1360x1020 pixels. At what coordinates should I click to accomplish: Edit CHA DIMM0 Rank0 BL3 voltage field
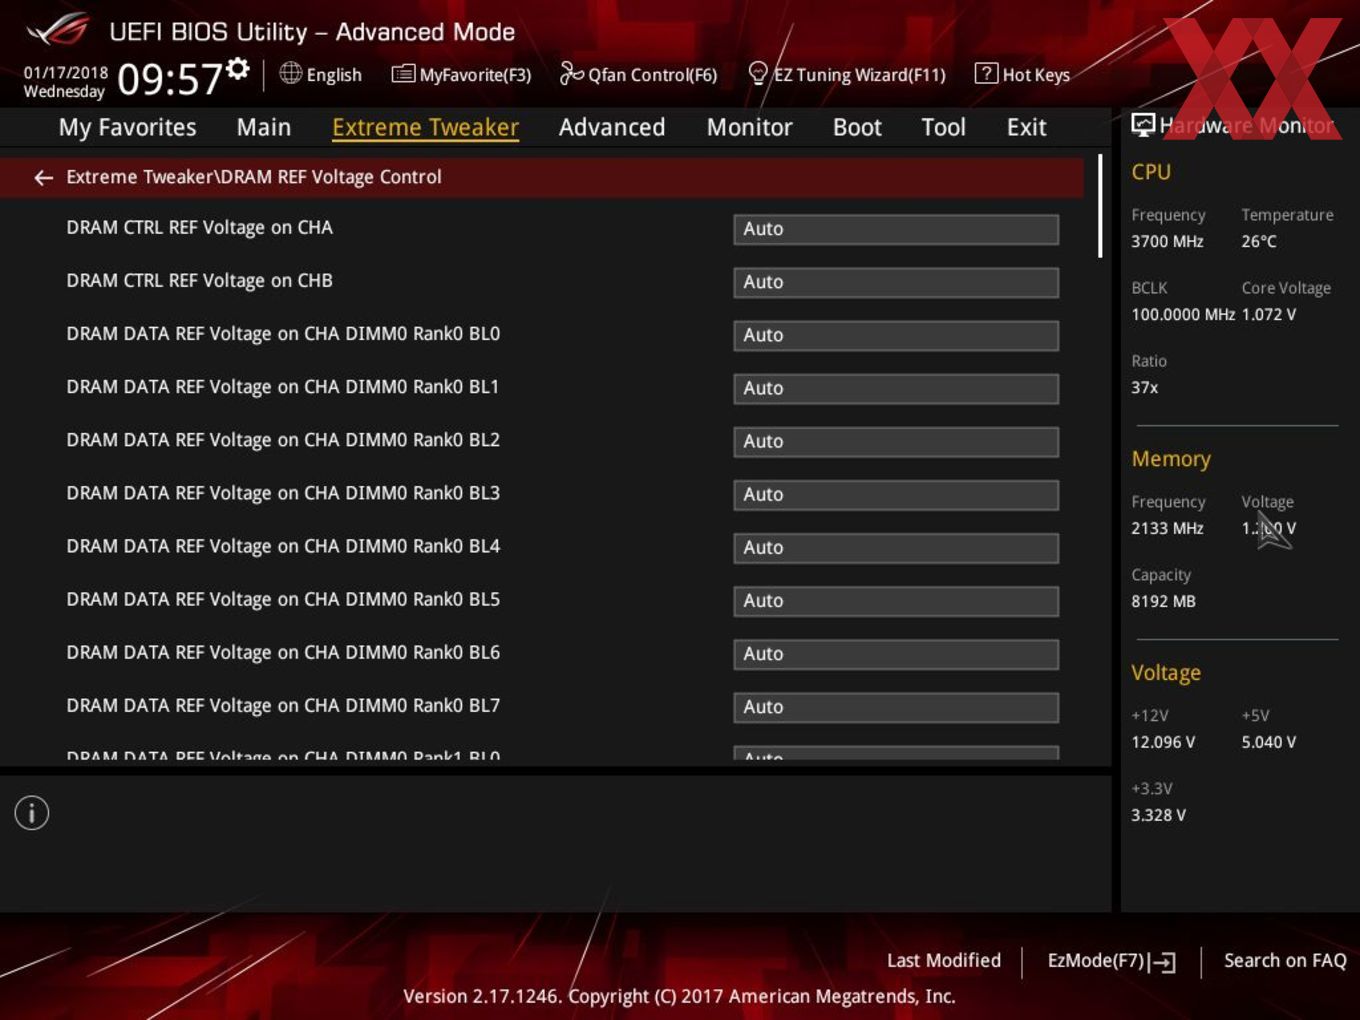[896, 494]
